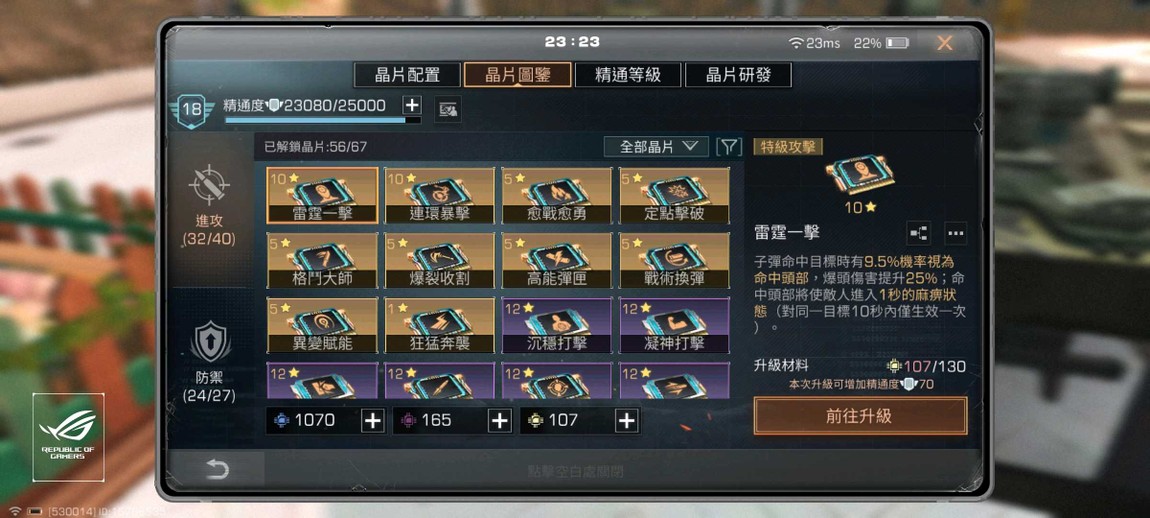Open the chip filter funnel icon
The height and width of the screenshot is (518, 1150).
[728, 147]
